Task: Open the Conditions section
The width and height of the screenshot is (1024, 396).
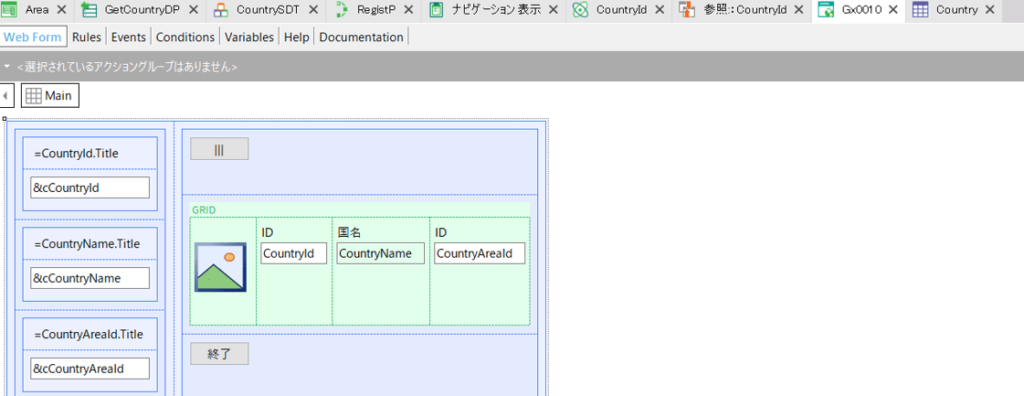Action: point(185,37)
